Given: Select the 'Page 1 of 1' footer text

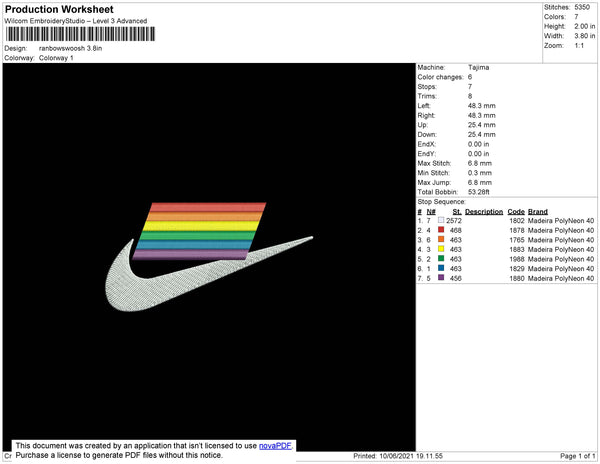Looking at the screenshot, I should click(x=578, y=456).
